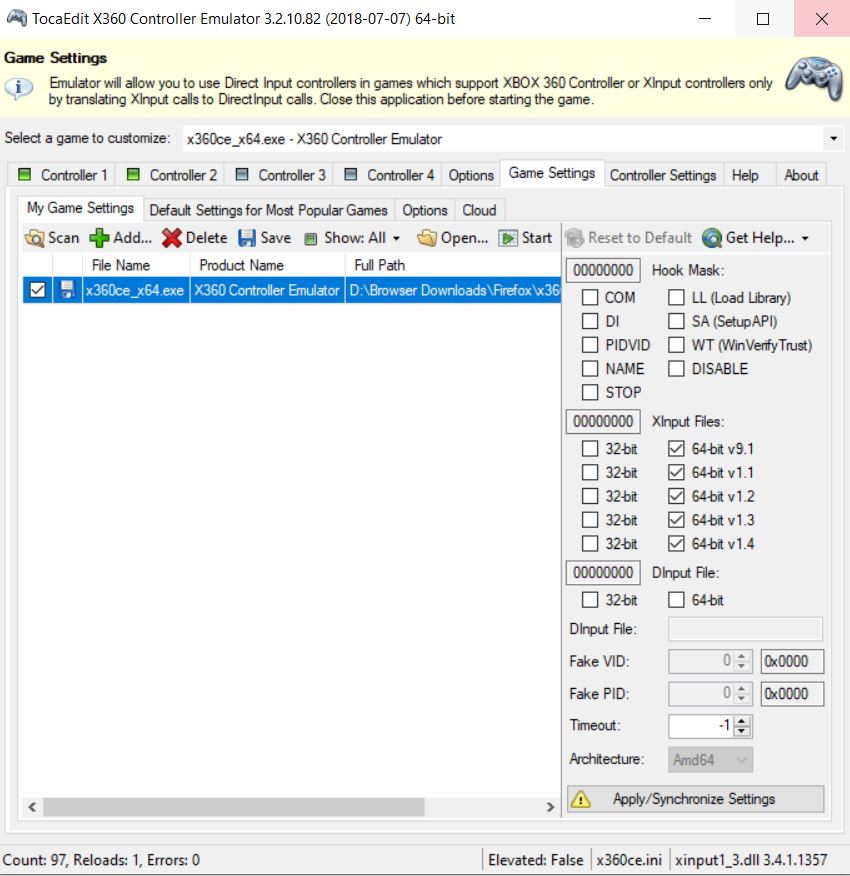
Task: Check the 32-bit DInput File checkbox
Action: point(590,600)
